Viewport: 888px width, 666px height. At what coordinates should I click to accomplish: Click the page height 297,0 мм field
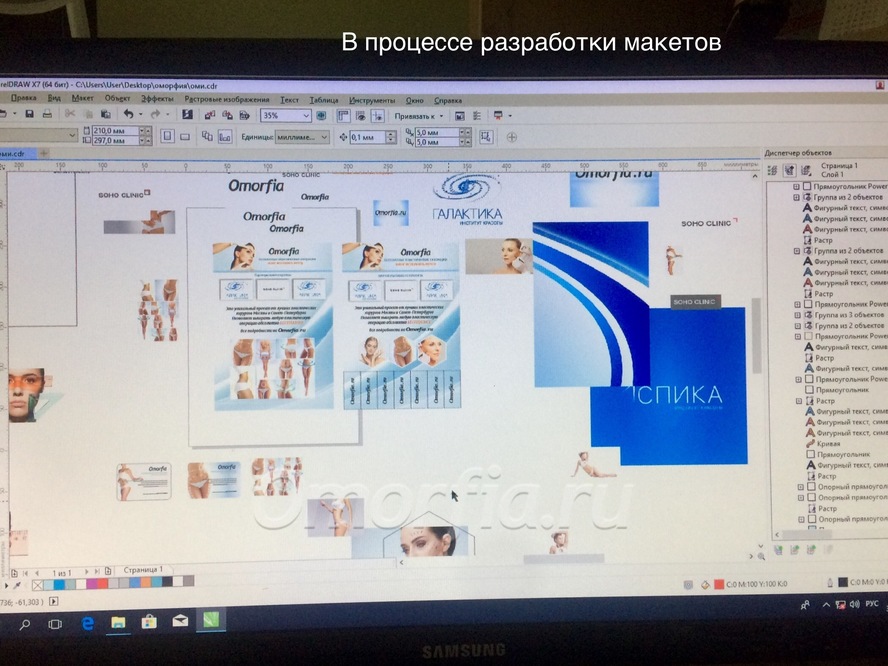pyautogui.click(x=116, y=140)
